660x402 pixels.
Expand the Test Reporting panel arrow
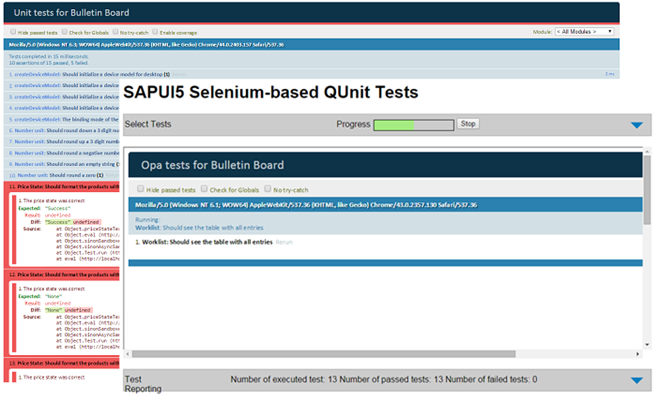click(637, 380)
